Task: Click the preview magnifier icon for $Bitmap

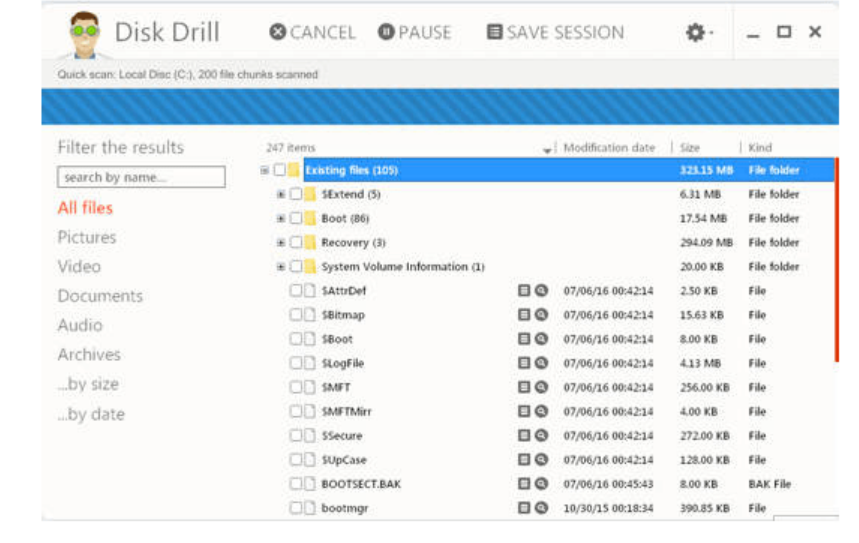Action: click(x=541, y=315)
